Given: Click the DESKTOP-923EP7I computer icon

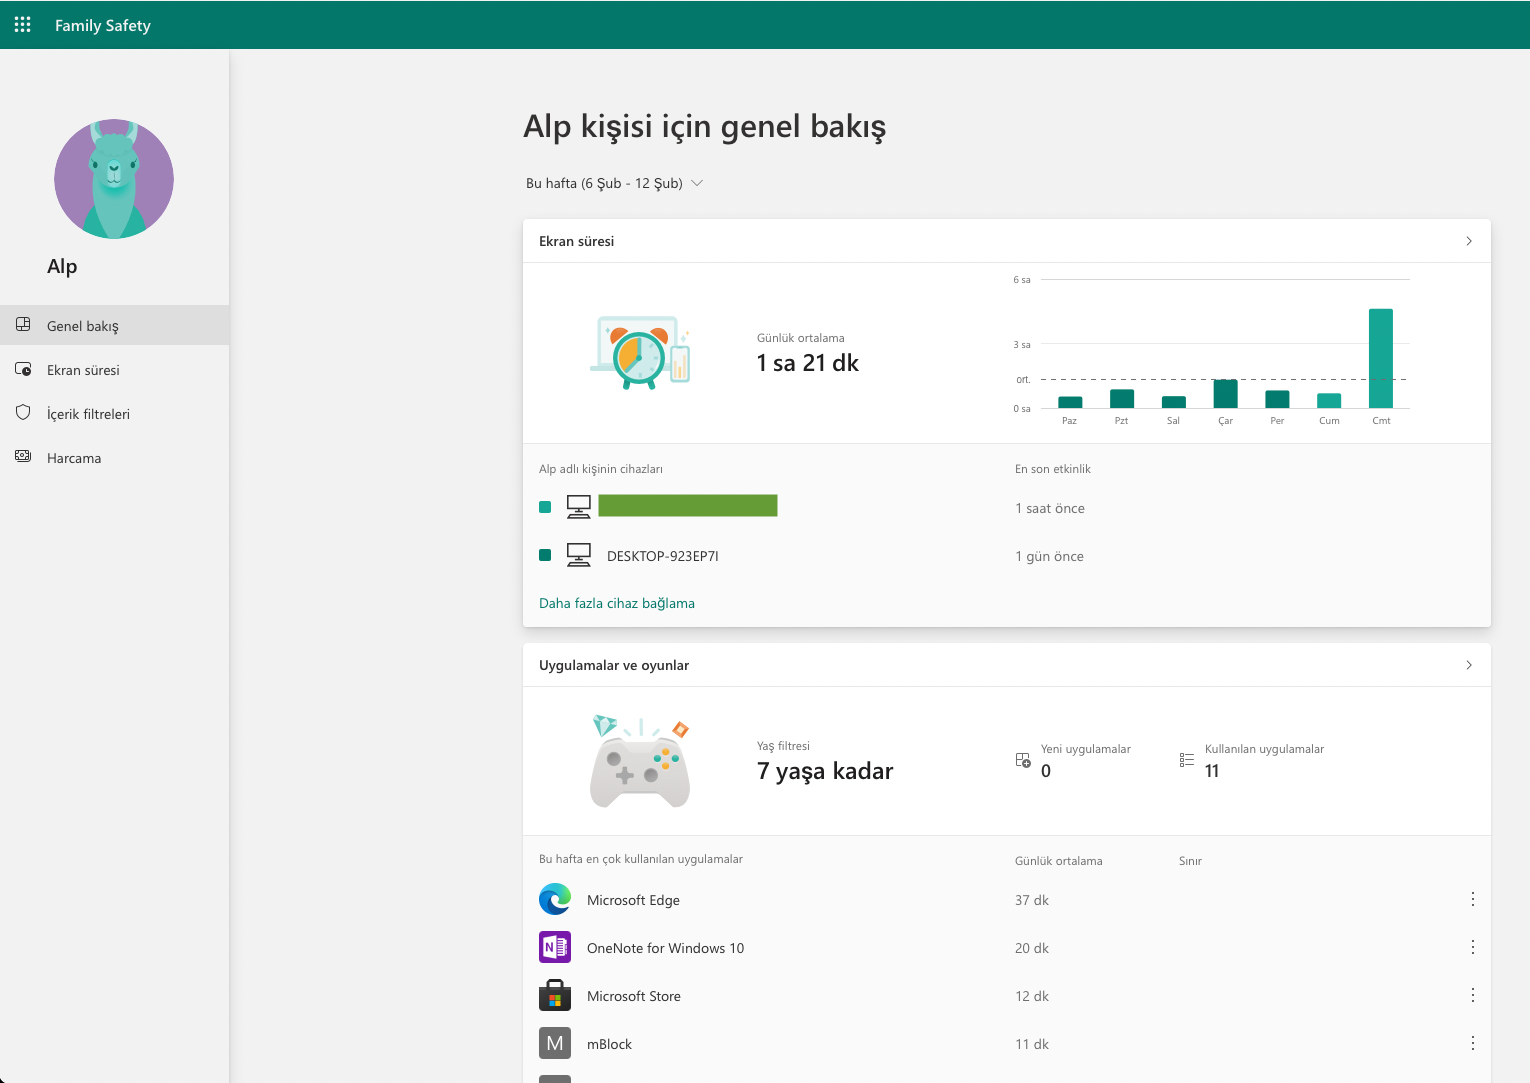Looking at the screenshot, I should [579, 555].
